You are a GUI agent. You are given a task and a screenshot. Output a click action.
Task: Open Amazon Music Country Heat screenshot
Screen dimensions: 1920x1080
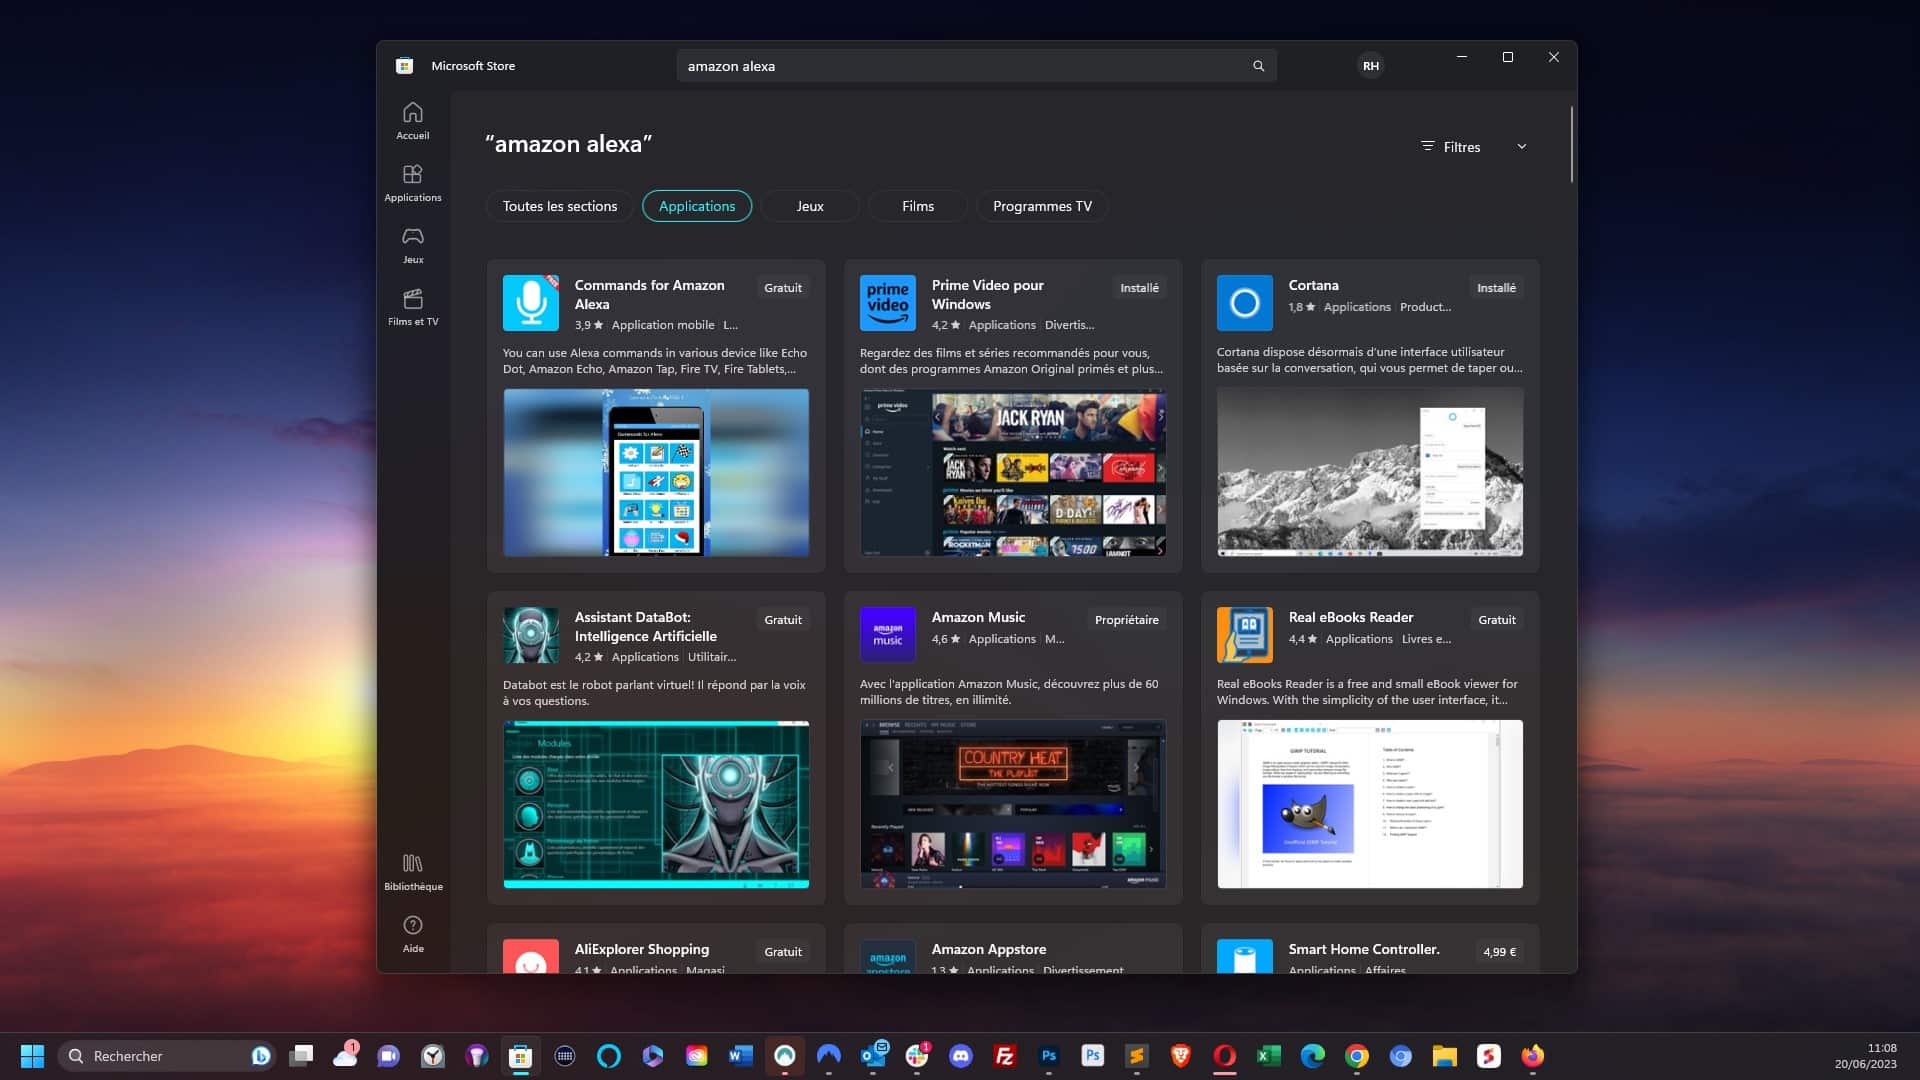[1013, 804]
